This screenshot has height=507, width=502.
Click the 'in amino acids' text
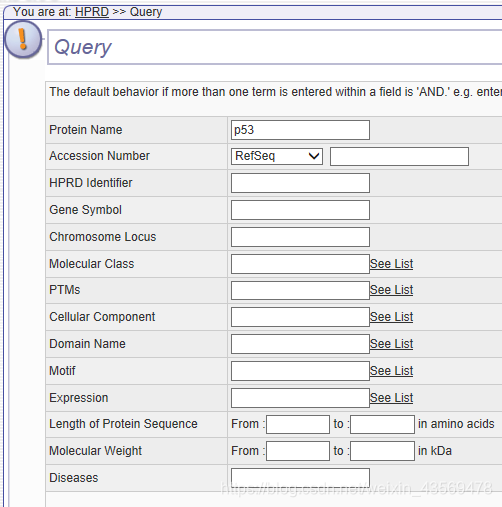(x=456, y=424)
